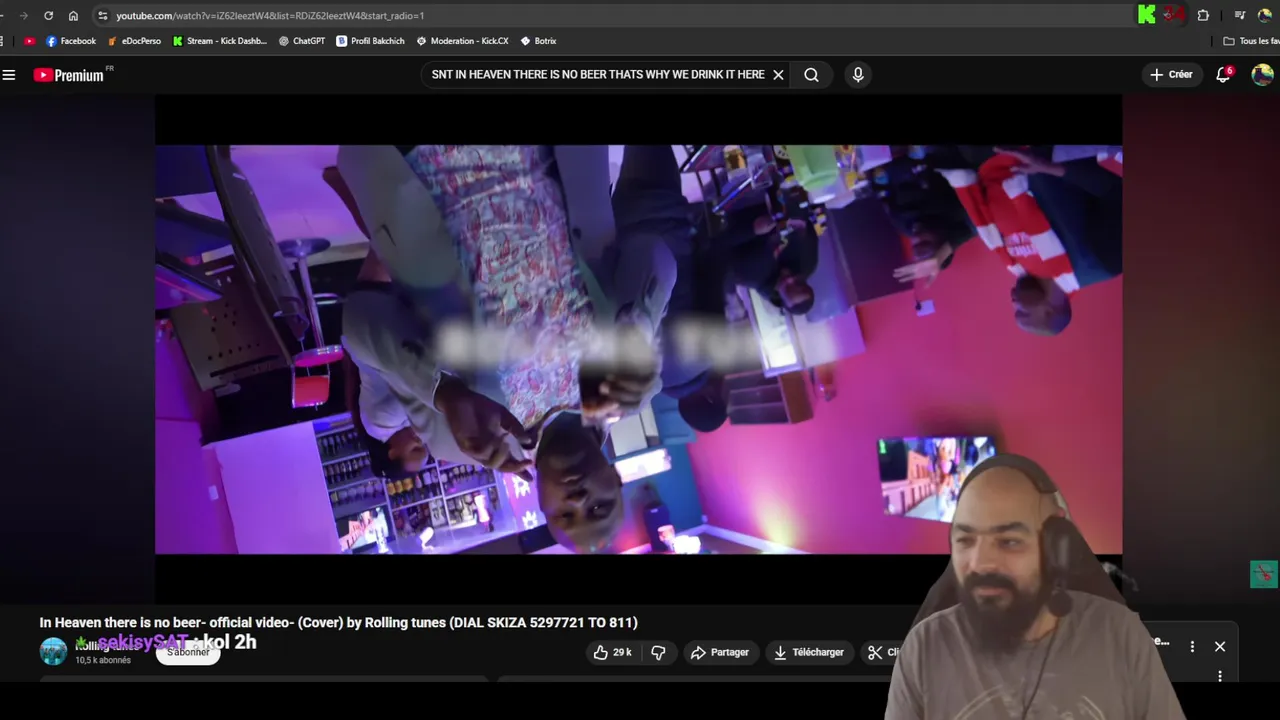Go to browser home page icon
Screen dimensions: 1280x720
(x=73, y=15)
